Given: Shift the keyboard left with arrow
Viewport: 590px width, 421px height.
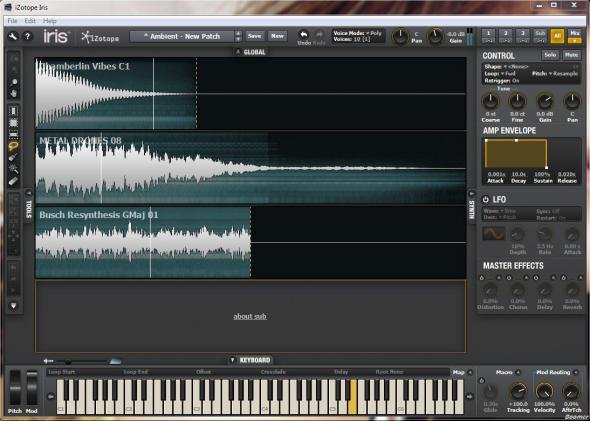Looking at the screenshot, I should (x=51, y=396).
